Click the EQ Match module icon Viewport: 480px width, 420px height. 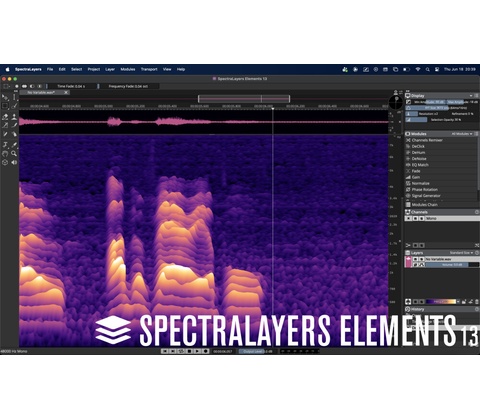pos(408,165)
